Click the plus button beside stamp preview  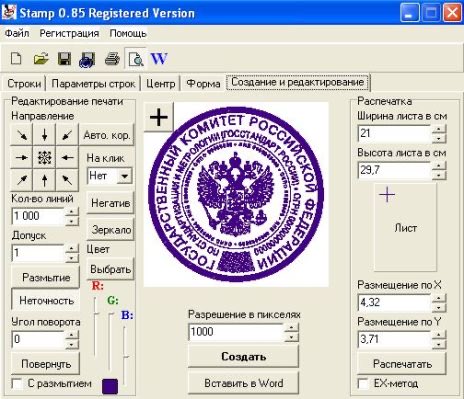(159, 117)
